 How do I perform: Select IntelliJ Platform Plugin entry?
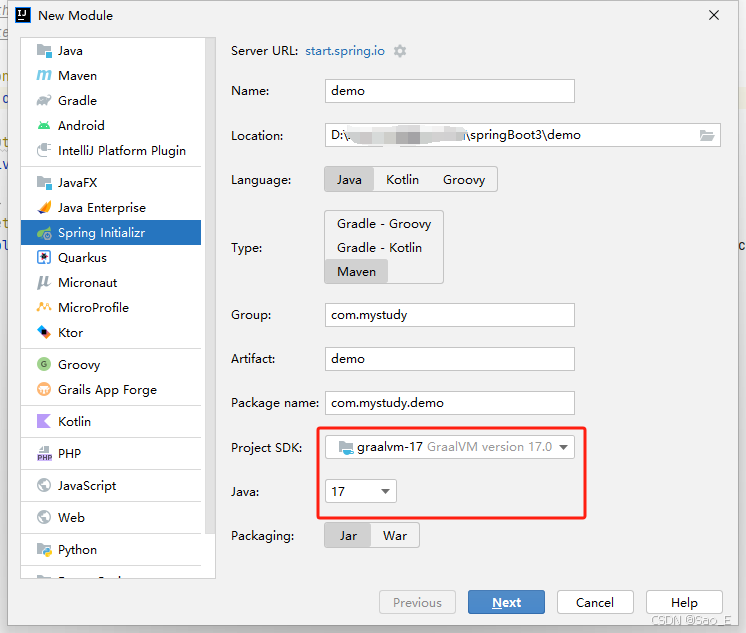111,150
